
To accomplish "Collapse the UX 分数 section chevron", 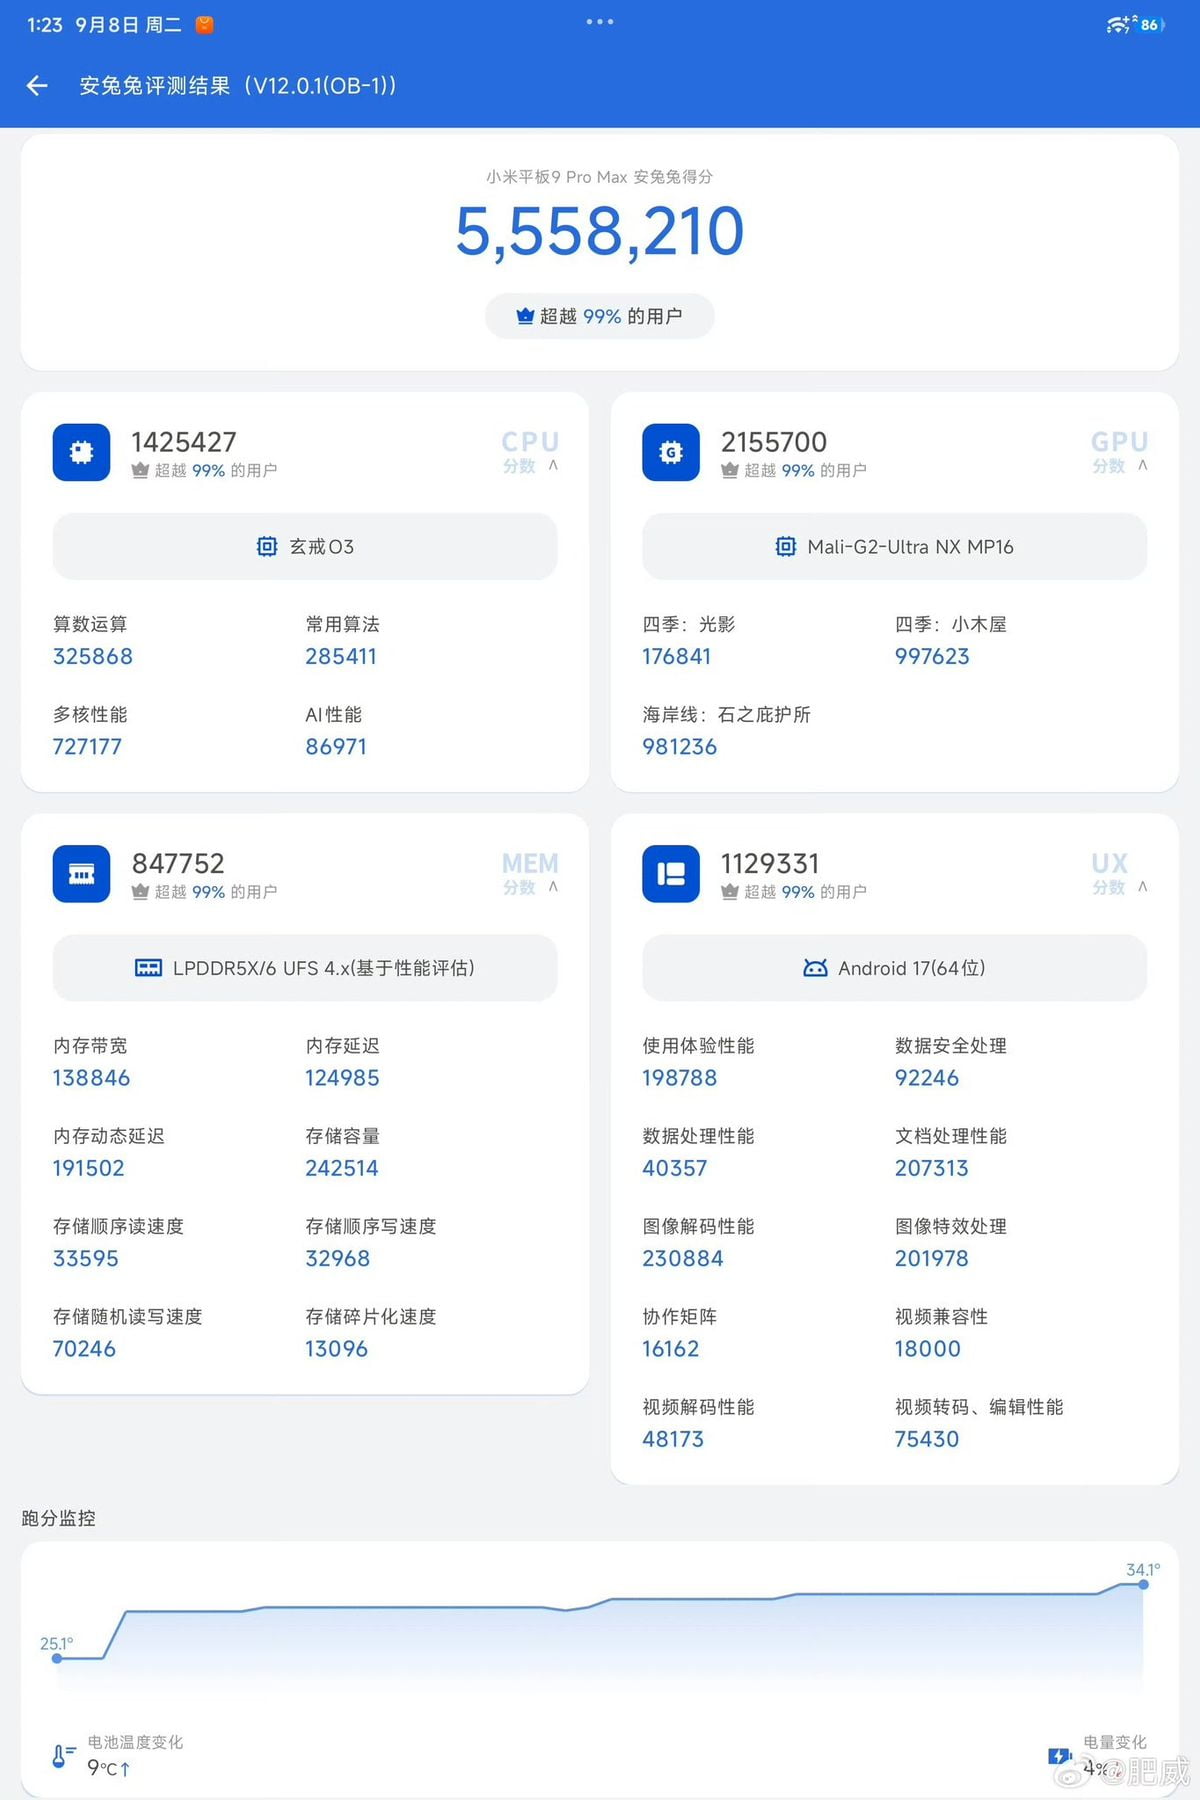I will pos(1143,887).
